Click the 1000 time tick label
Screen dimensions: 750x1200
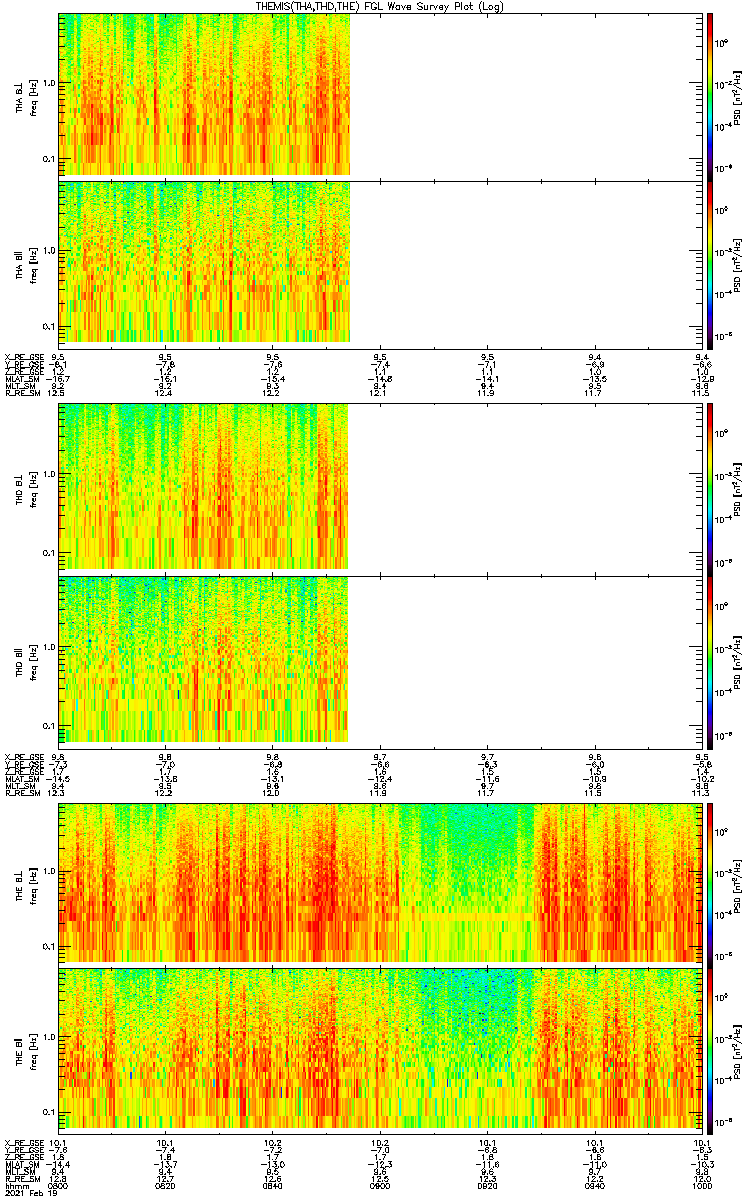[701, 1186]
